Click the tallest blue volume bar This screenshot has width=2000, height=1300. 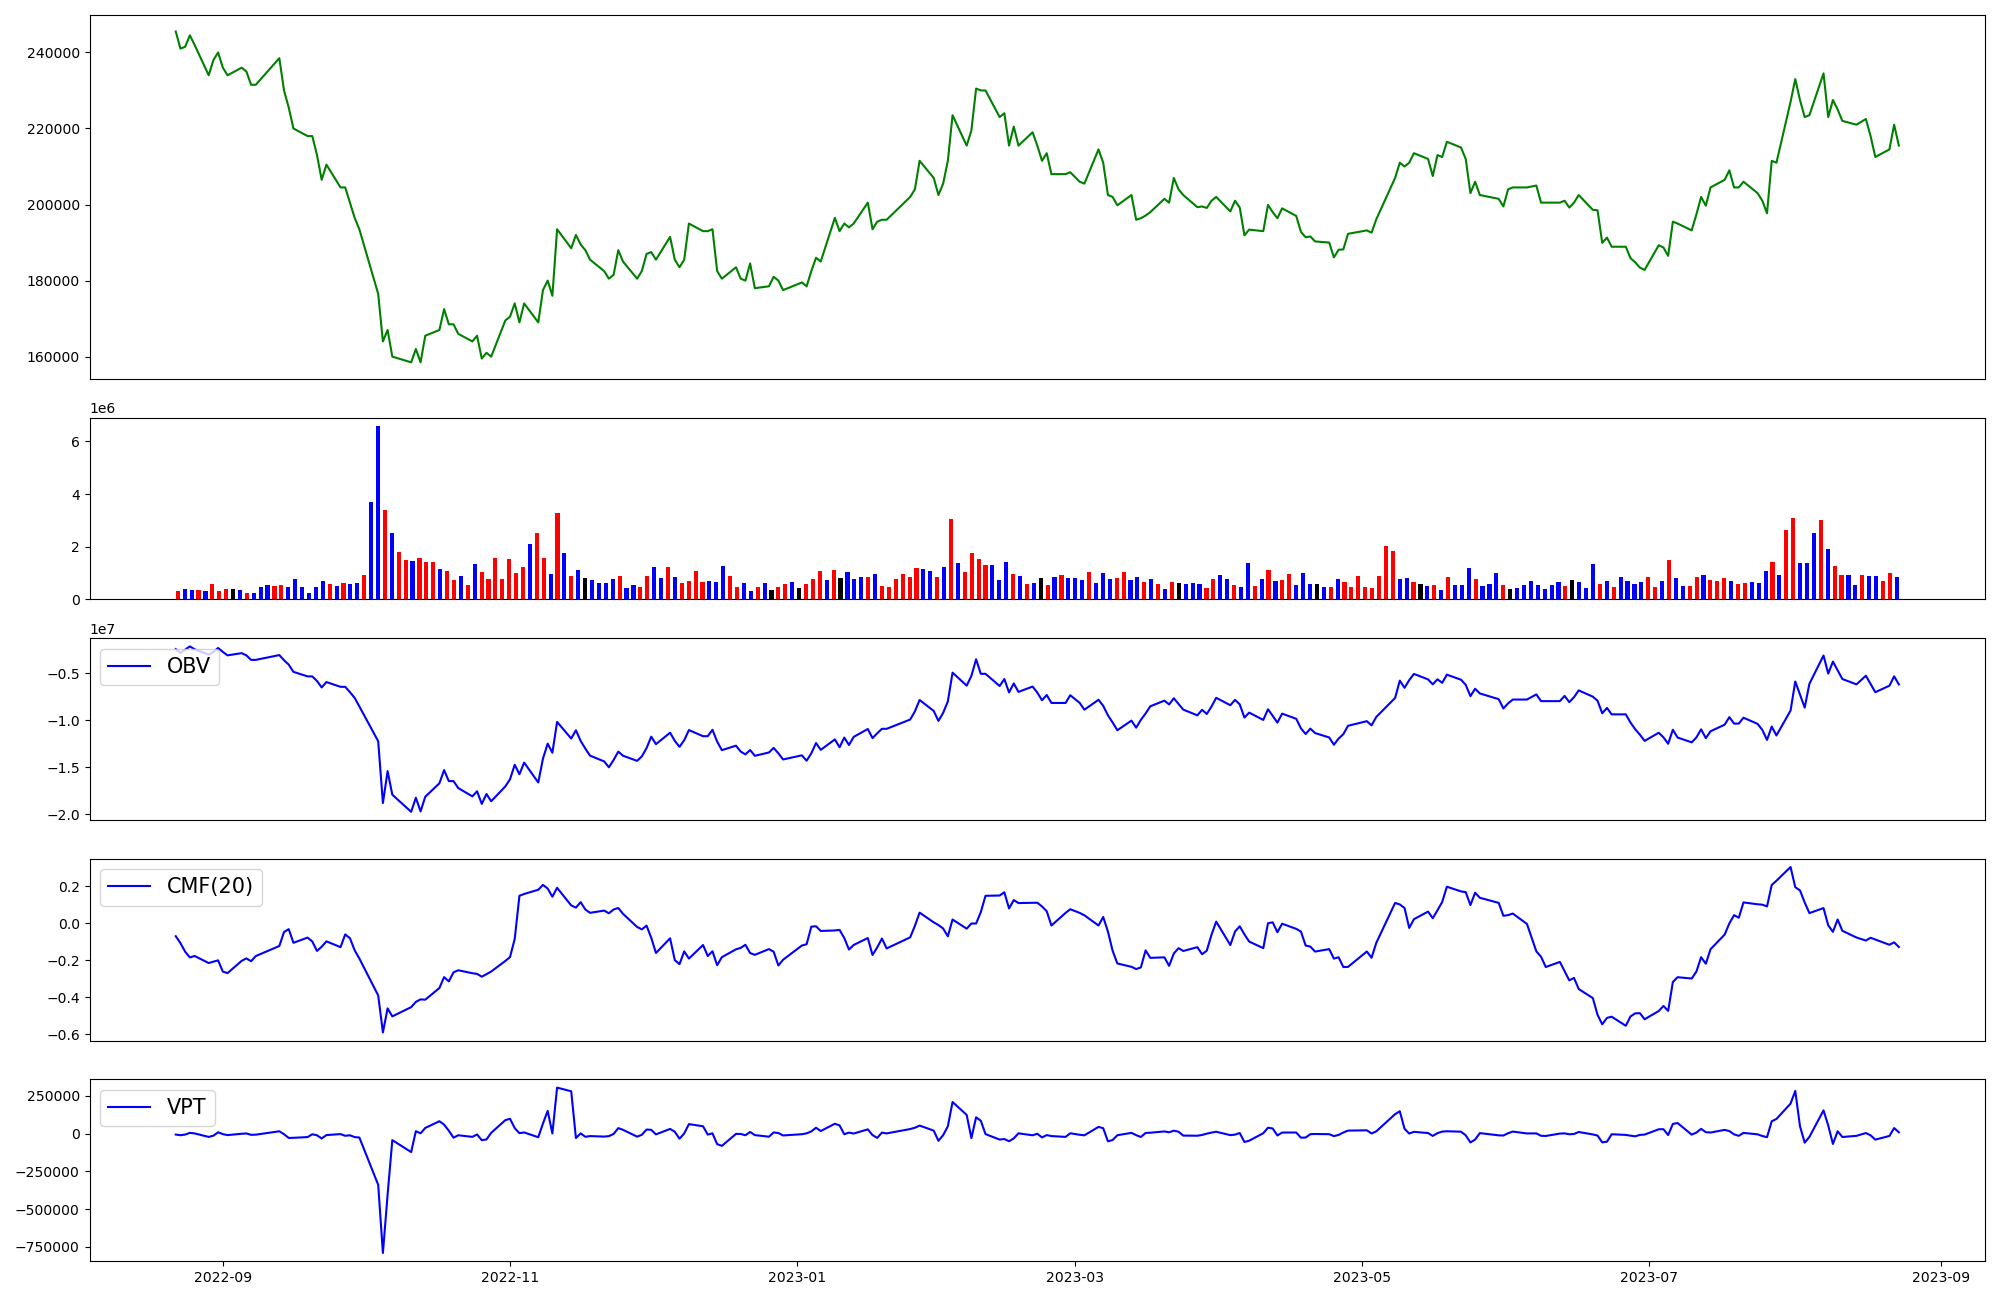coord(378,512)
